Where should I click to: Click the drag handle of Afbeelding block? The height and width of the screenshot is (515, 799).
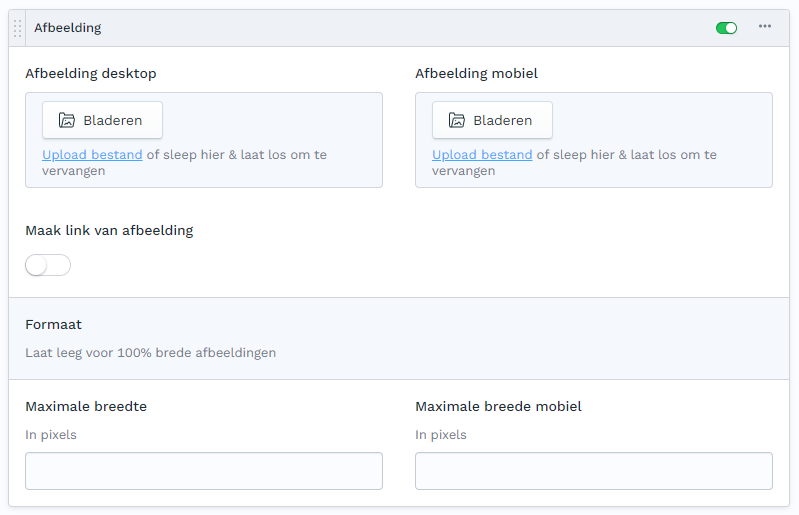click(x=17, y=28)
